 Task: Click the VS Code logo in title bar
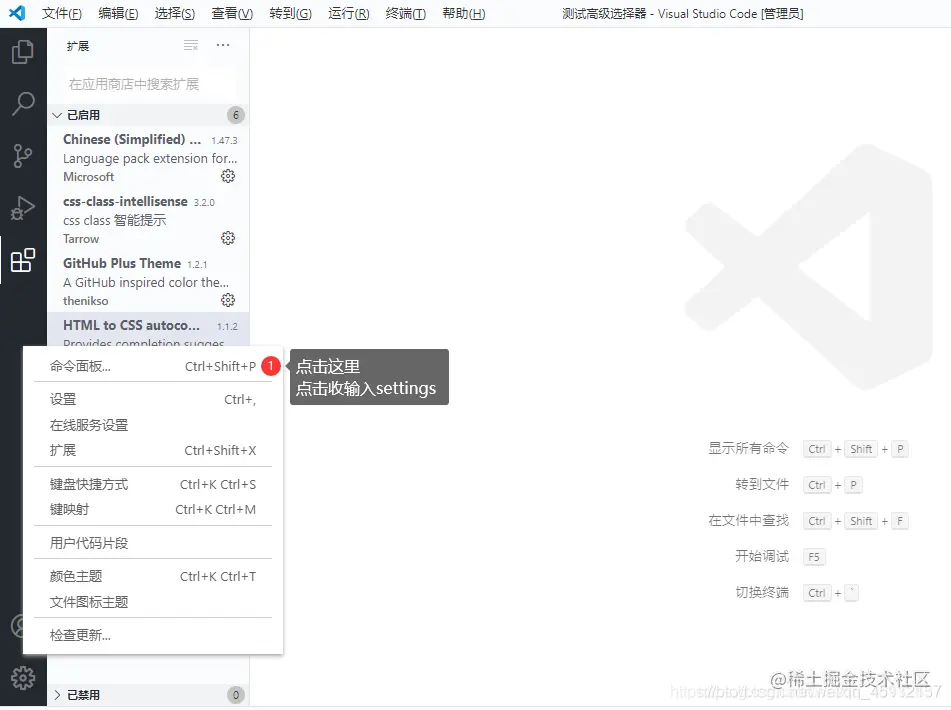[x=18, y=13]
